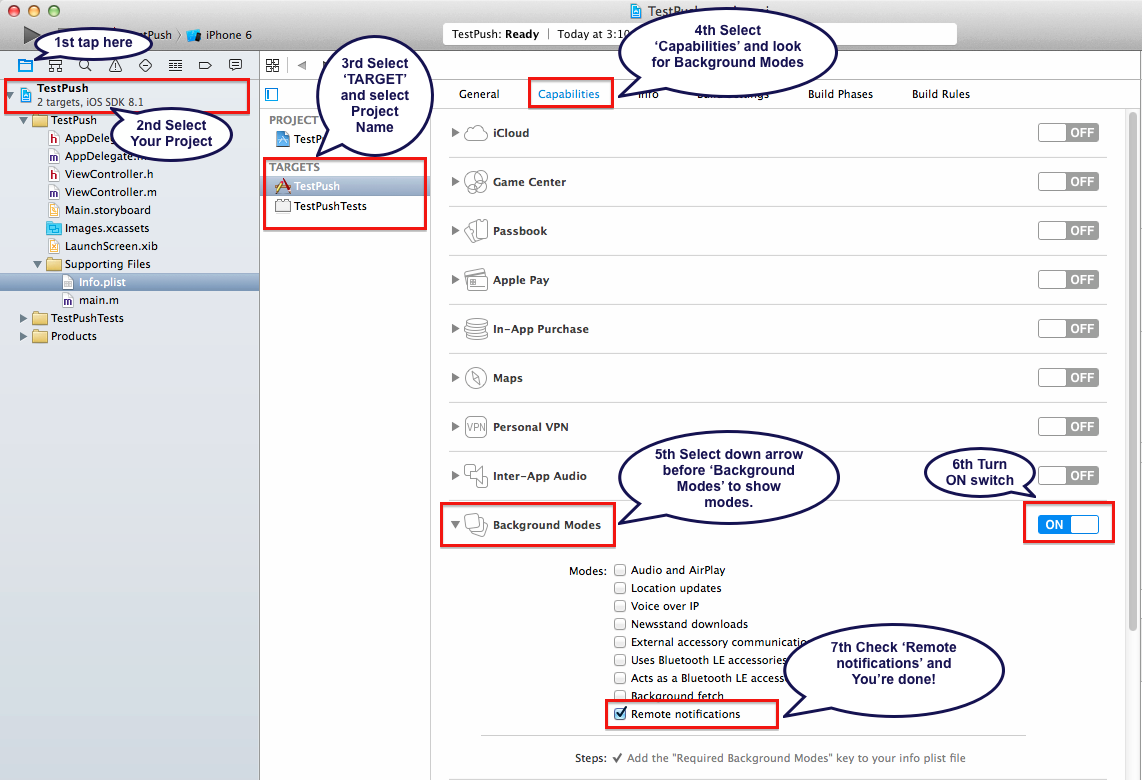The width and height of the screenshot is (1142, 780).
Task: Collapse the Background Modes section
Action: pos(455,524)
